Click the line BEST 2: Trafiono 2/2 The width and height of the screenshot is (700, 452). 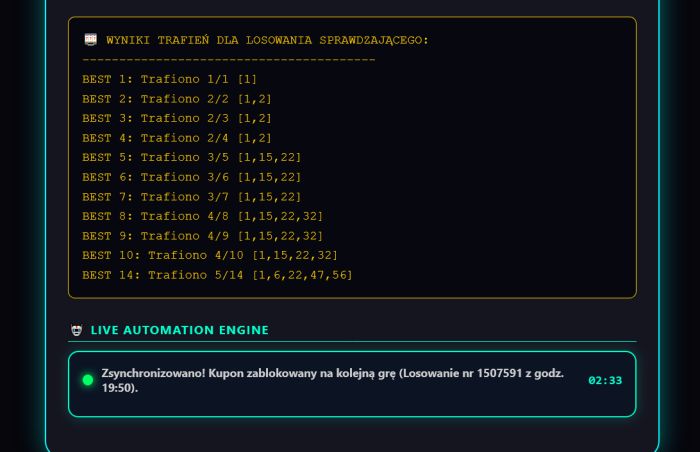point(177,99)
